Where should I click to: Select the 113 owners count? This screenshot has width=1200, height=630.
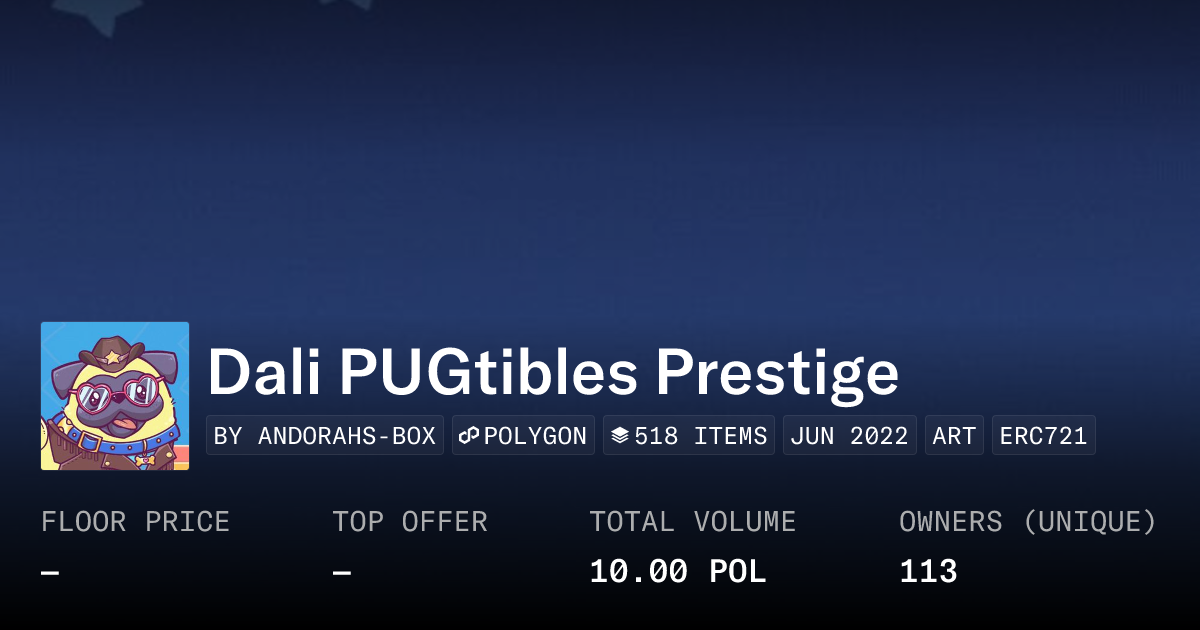click(x=928, y=572)
